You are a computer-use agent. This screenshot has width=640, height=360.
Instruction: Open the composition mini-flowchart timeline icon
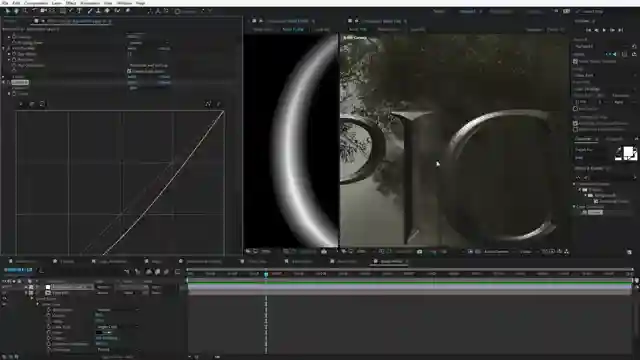click(127, 271)
